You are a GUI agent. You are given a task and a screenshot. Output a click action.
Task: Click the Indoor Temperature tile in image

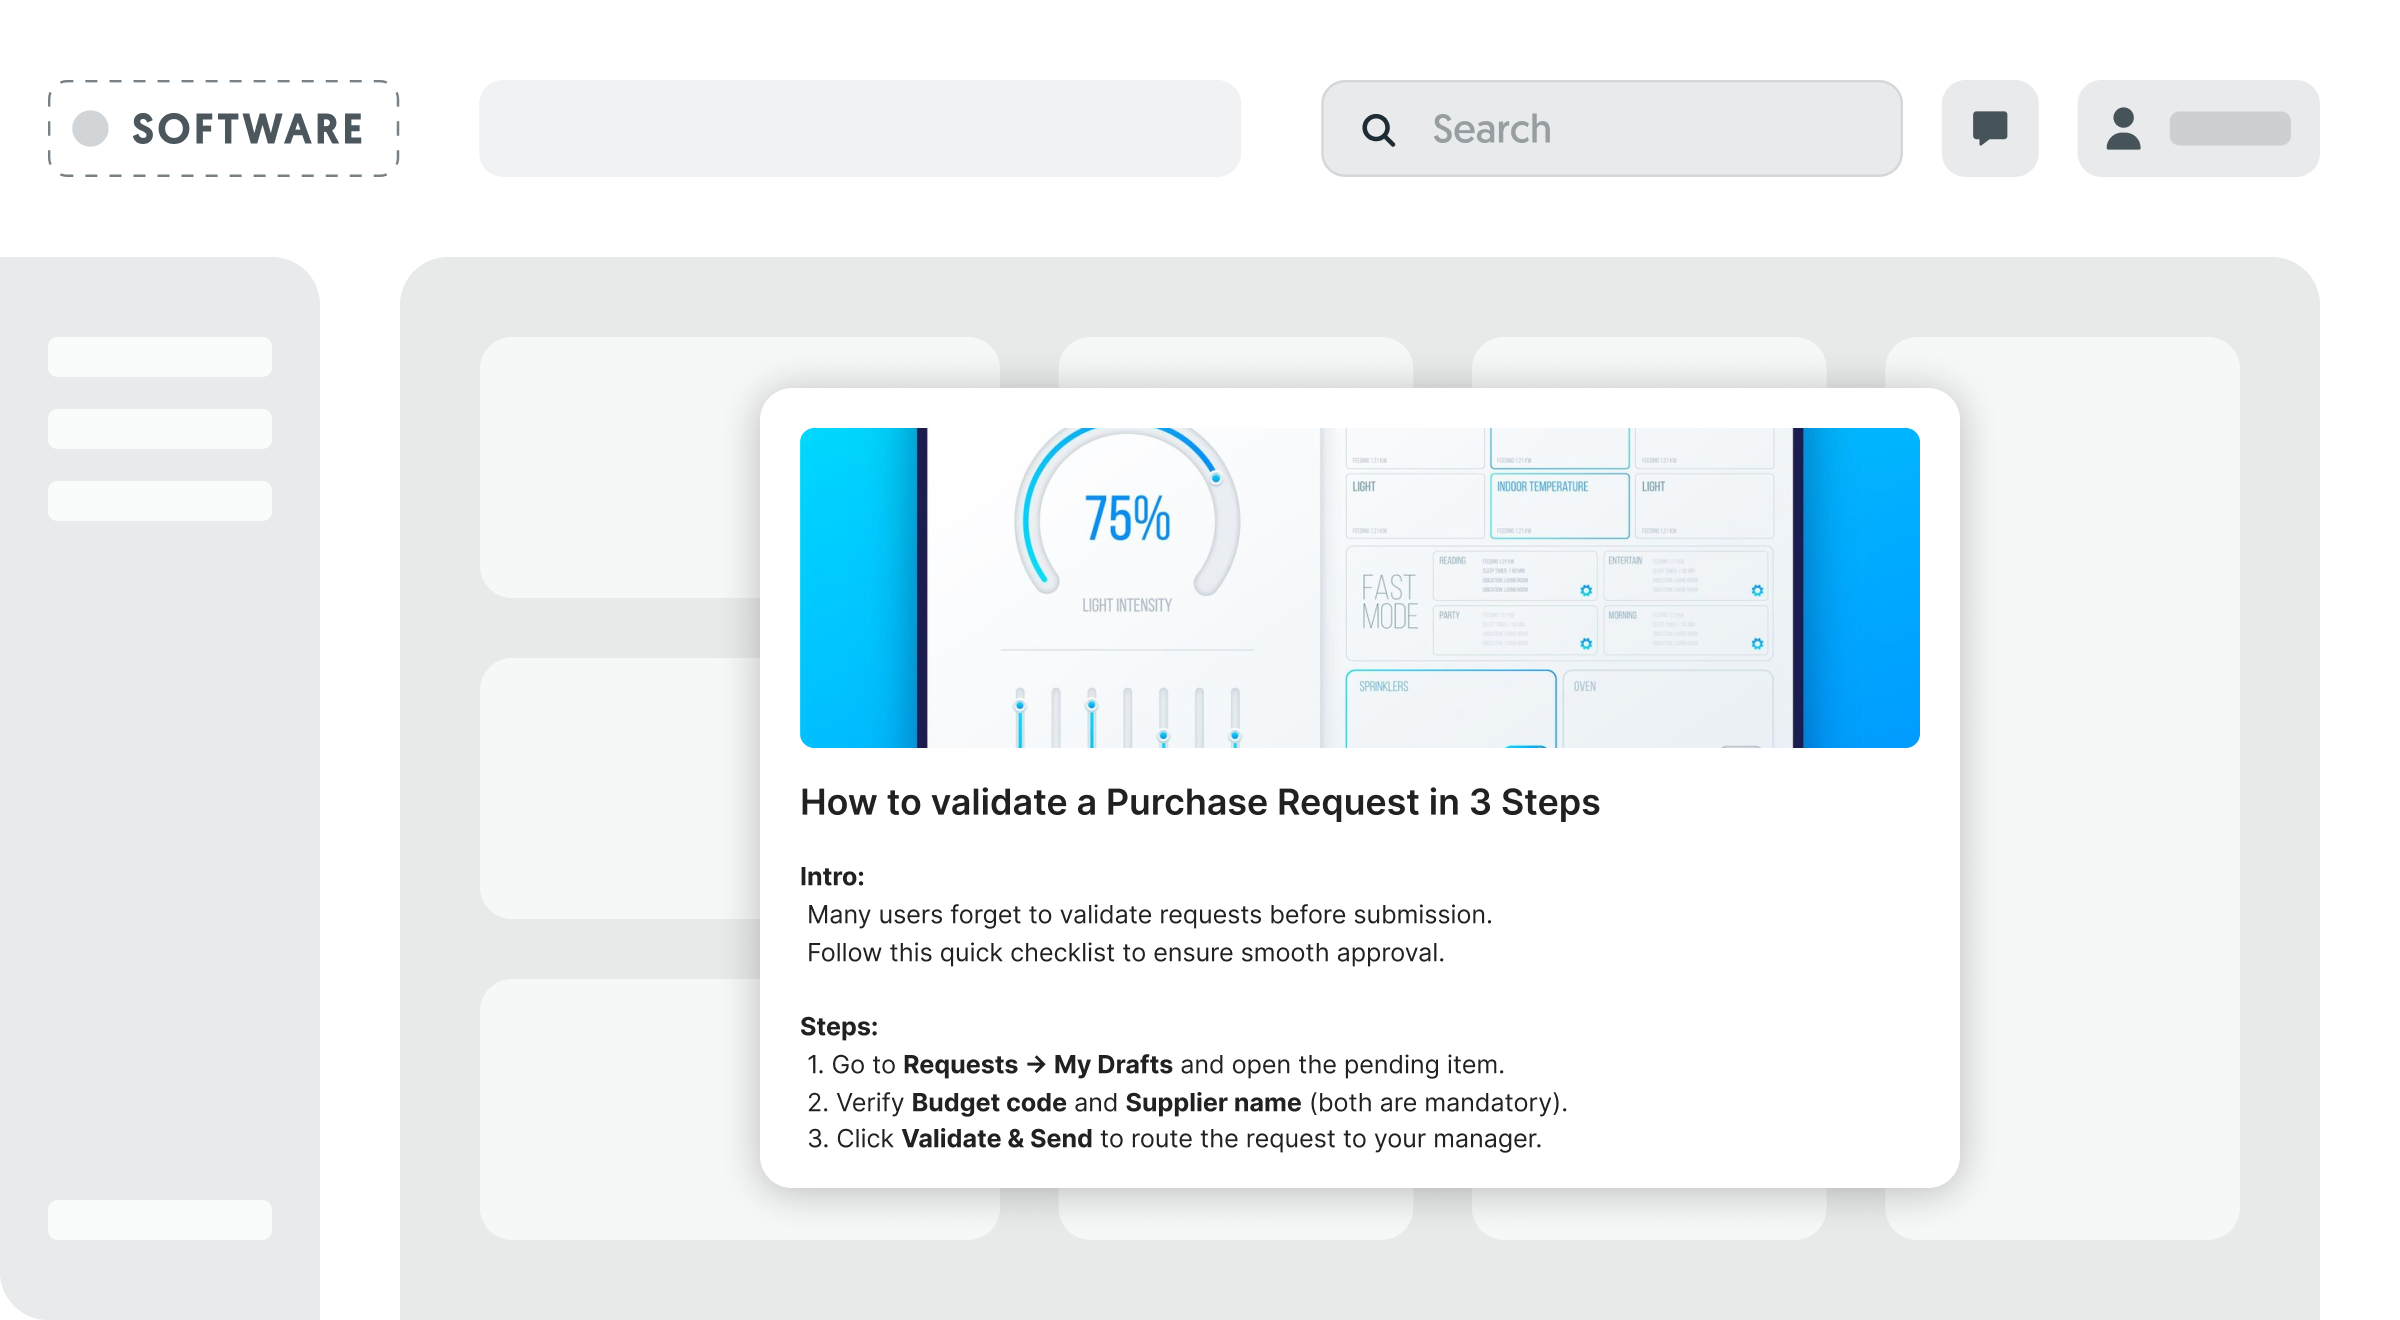(x=1559, y=506)
